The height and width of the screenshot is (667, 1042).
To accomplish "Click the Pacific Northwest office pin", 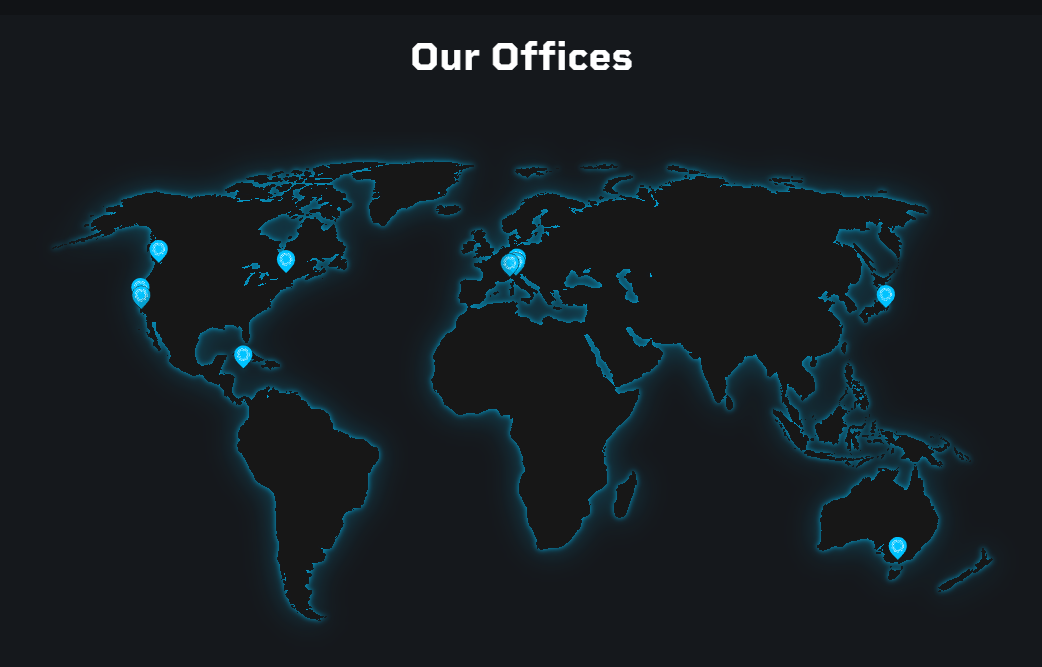I will 158,249.
